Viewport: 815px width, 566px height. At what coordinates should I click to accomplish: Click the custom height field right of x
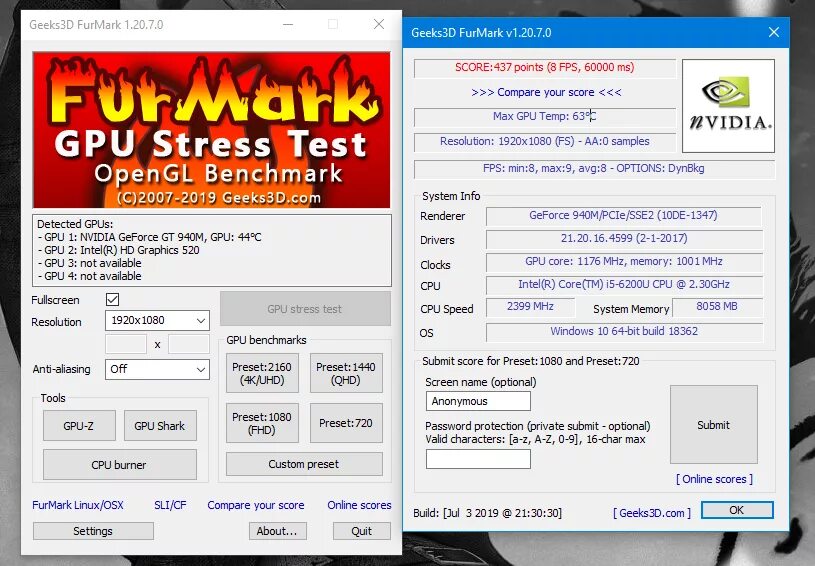(x=189, y=344)
